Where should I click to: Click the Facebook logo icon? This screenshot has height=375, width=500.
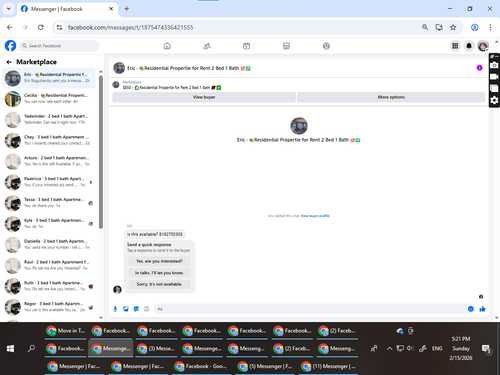click(10, 46)
